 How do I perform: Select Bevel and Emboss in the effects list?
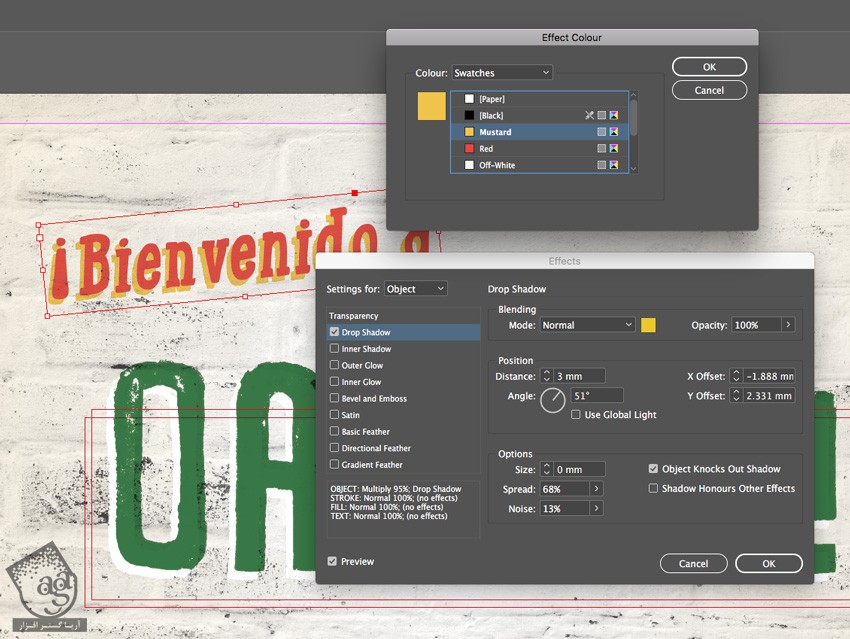374,399
